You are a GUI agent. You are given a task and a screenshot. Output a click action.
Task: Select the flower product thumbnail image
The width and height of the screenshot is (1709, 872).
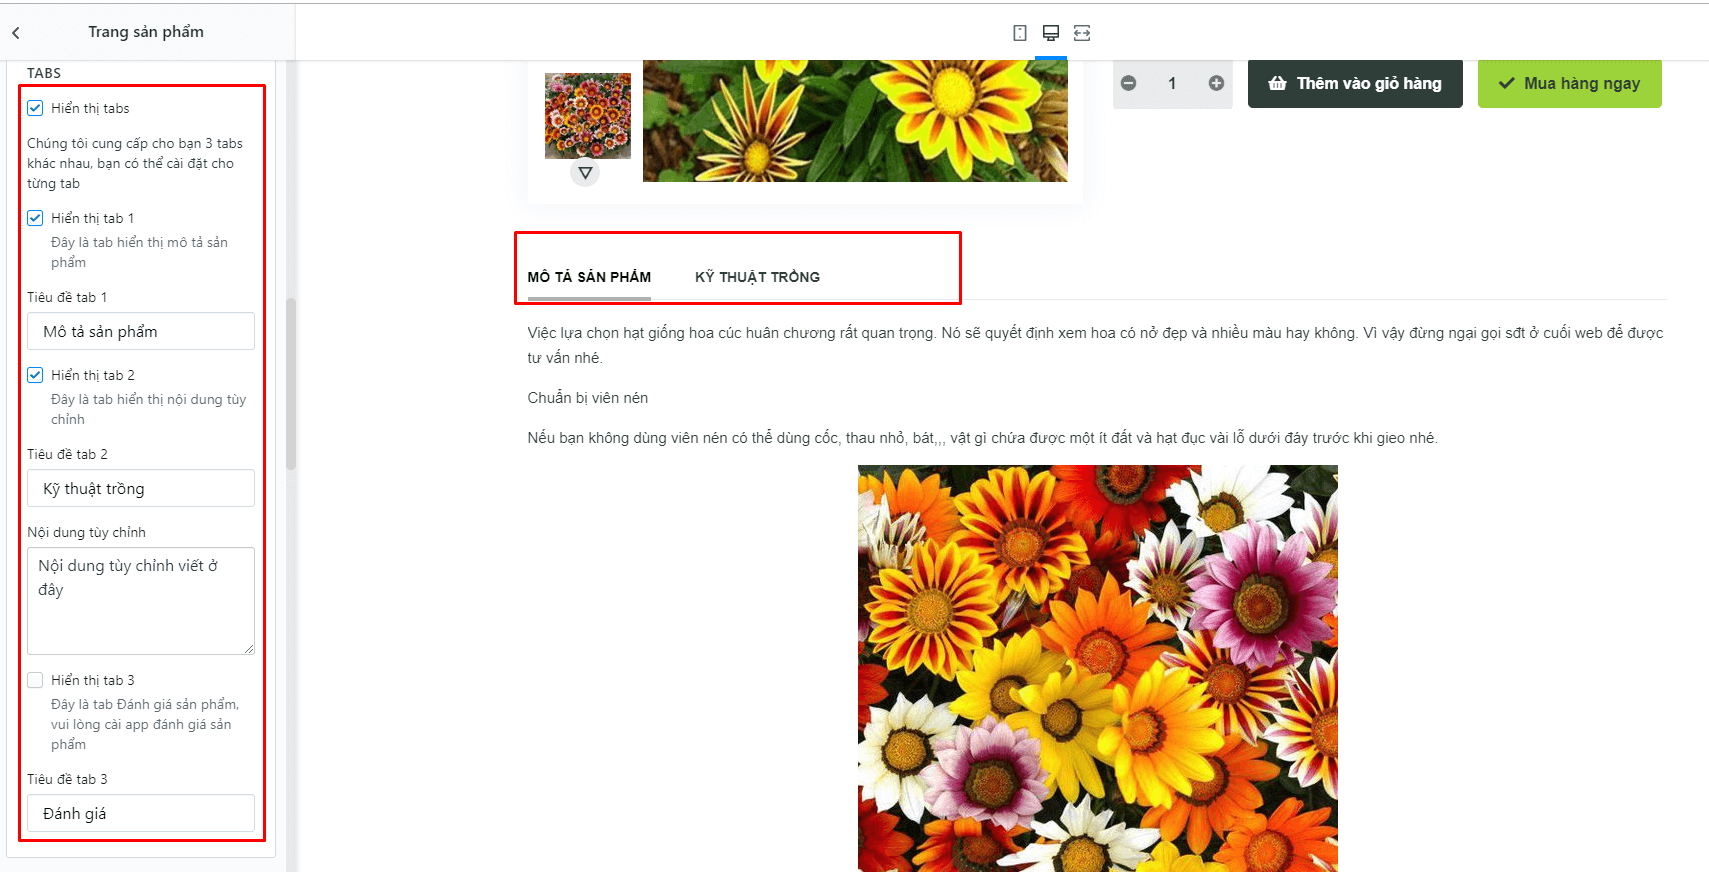click(588, 116)
